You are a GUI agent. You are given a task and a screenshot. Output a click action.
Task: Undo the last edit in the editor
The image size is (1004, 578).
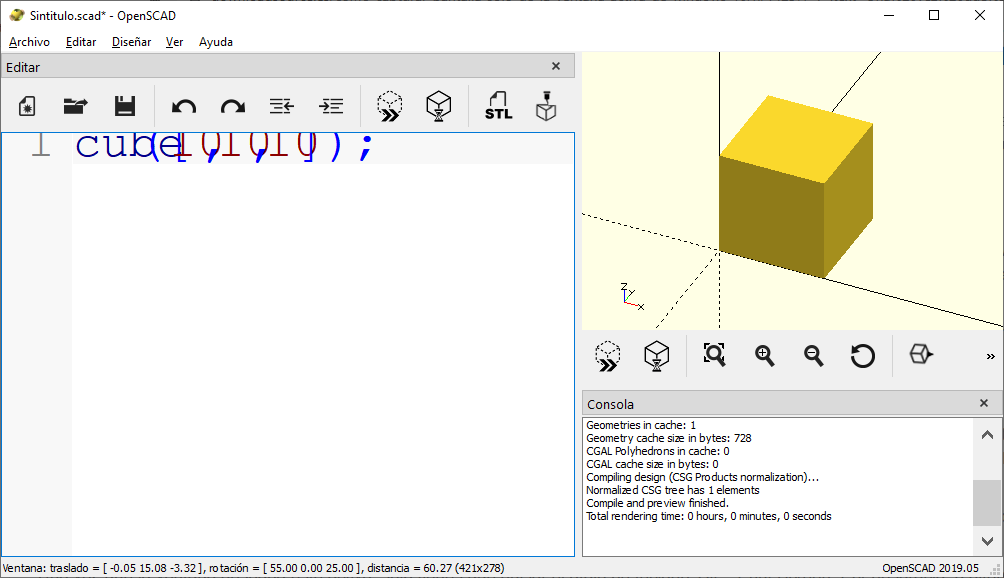(184, 105)
